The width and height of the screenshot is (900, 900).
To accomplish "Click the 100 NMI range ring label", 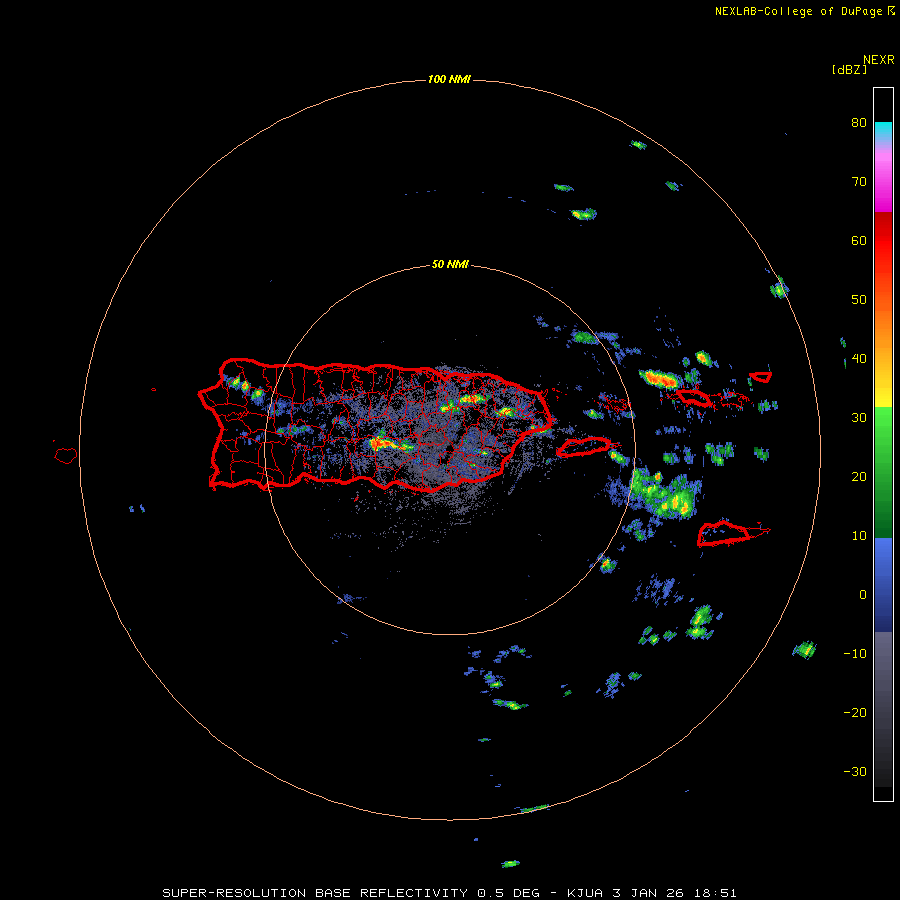I will click(449, 79).
